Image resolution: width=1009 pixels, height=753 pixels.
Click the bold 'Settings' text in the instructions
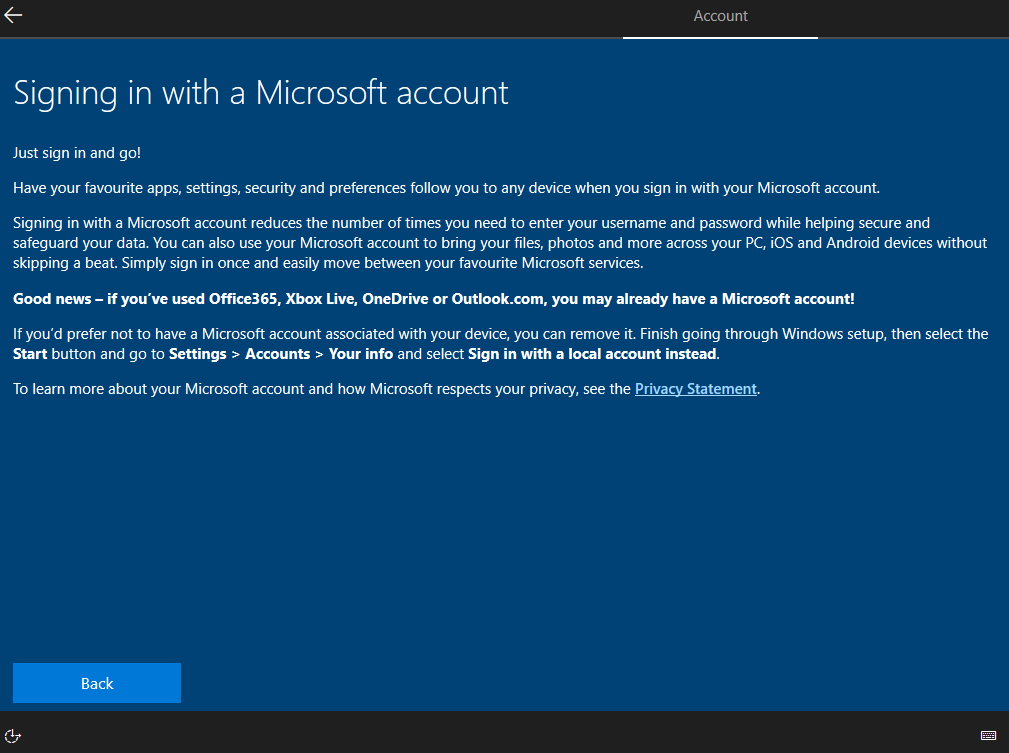pos(198,354)
